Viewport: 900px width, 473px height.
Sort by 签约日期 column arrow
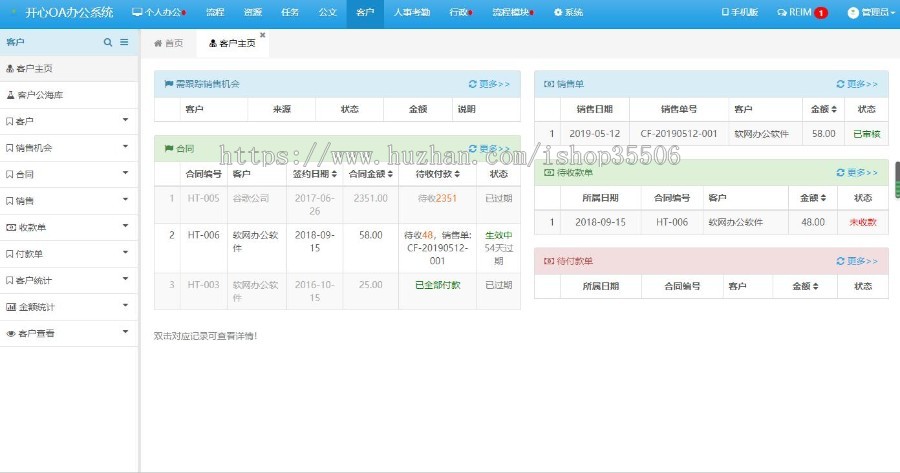click(334, 174)
